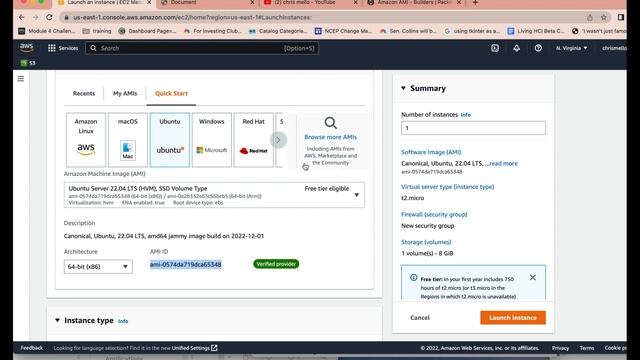
Task: Click the Virtual server type link
Action: [447, 187]
